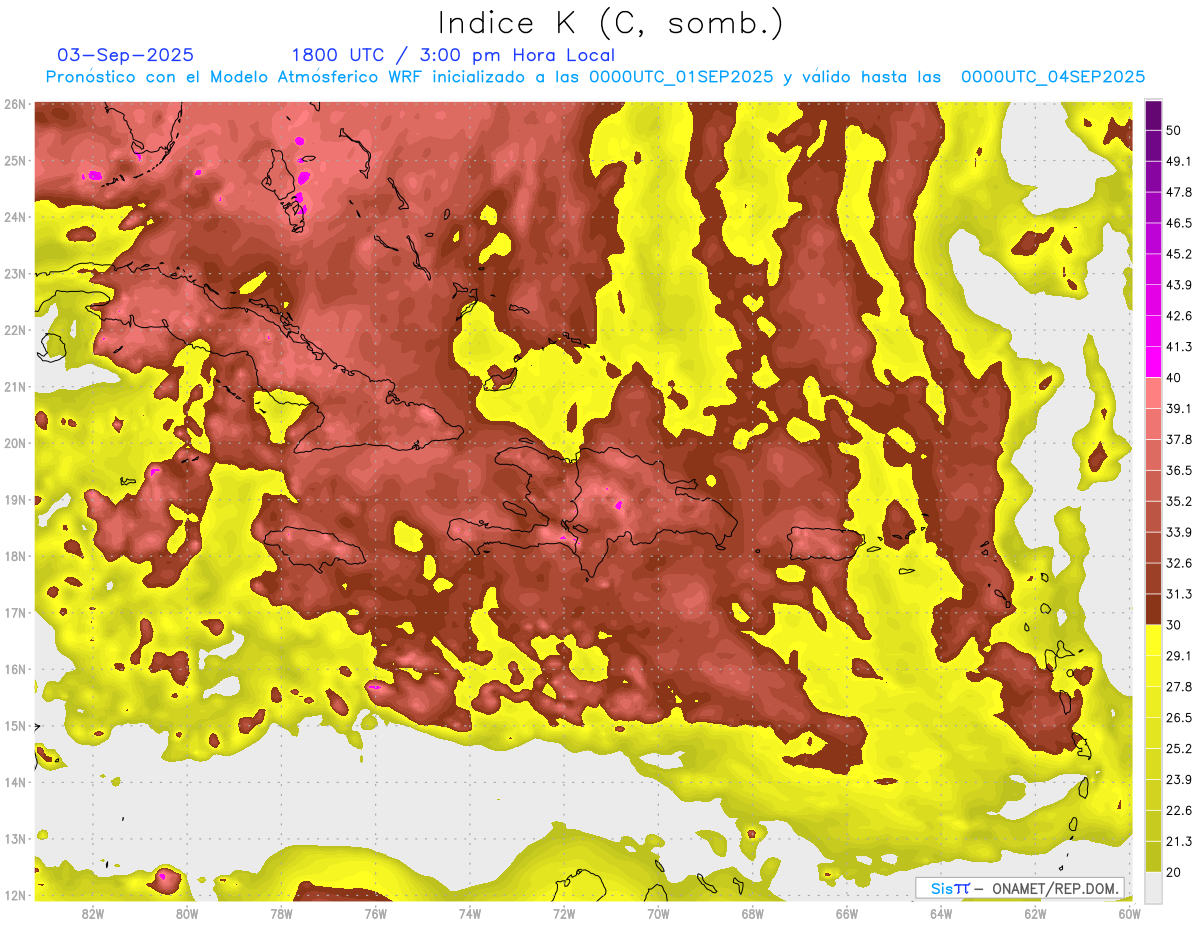Click the '76W' longitude label
The height and width of the screenshot is (927, 1200).
coord(376,913)
